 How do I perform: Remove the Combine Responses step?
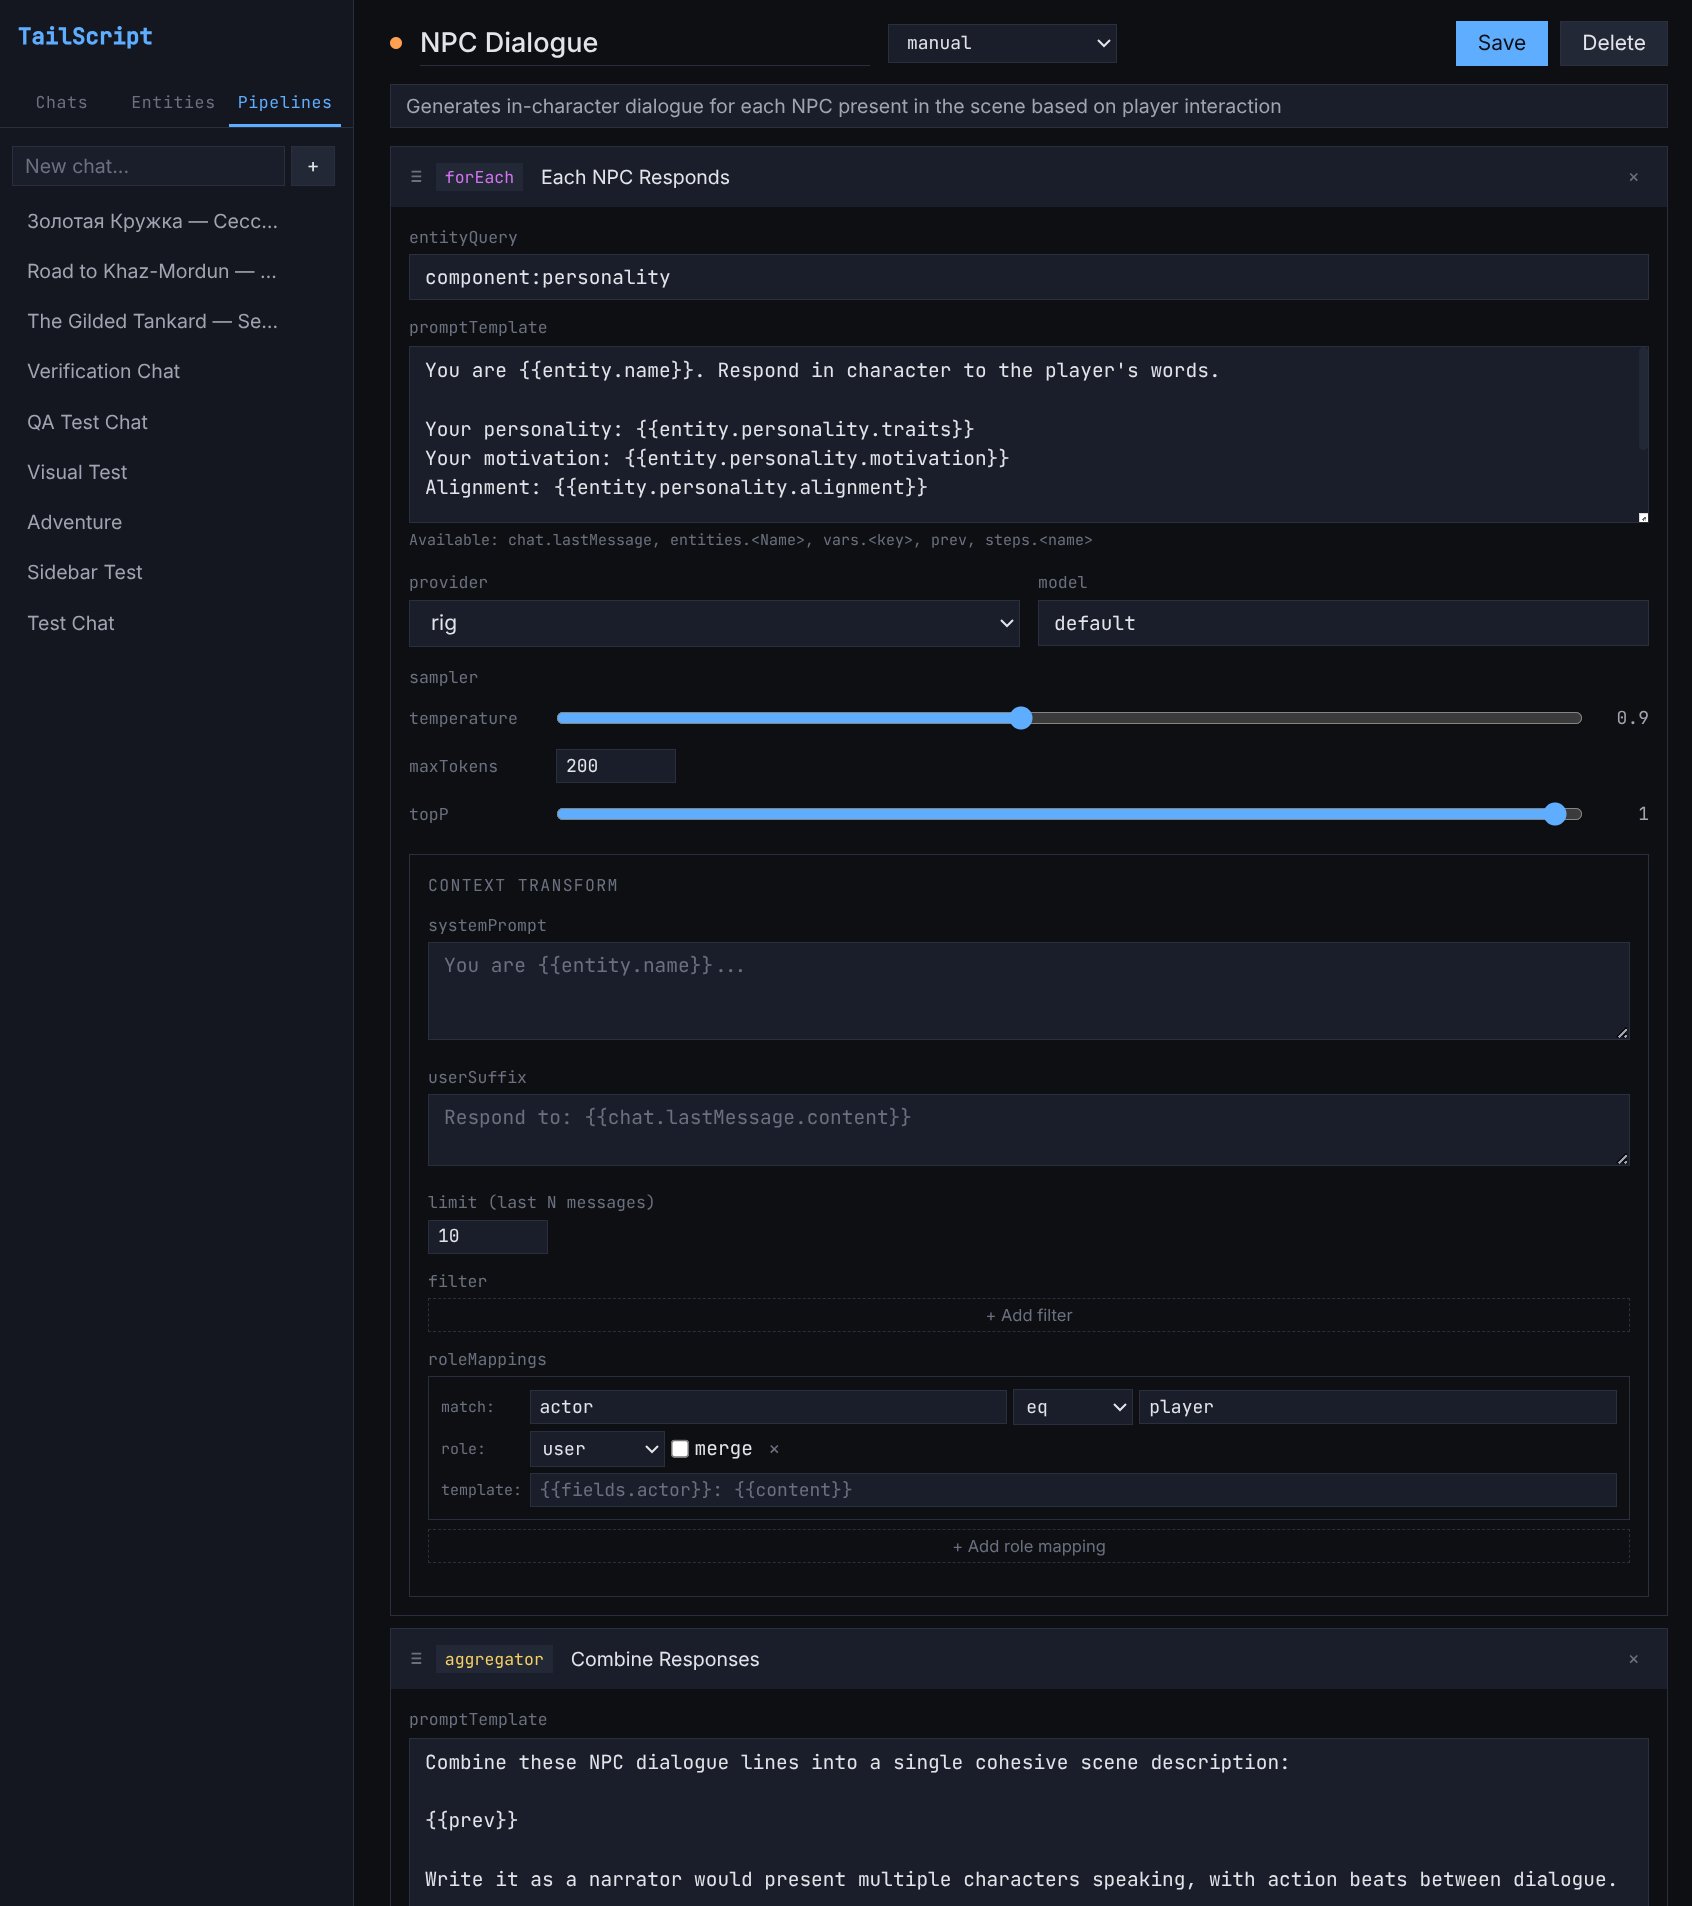pyautogui.click(x=1633, y=1659)
